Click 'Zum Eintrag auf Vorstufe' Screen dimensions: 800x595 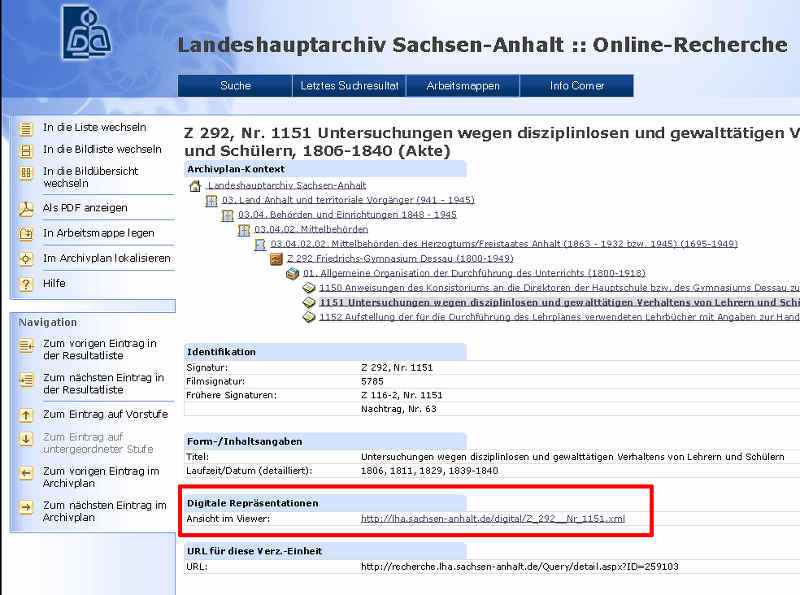point(106,414)
